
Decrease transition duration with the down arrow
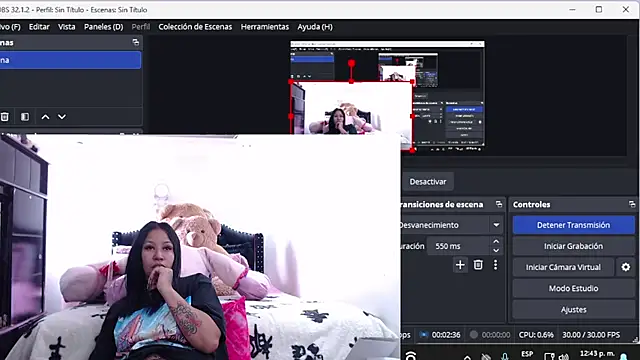tap(496, 251)
